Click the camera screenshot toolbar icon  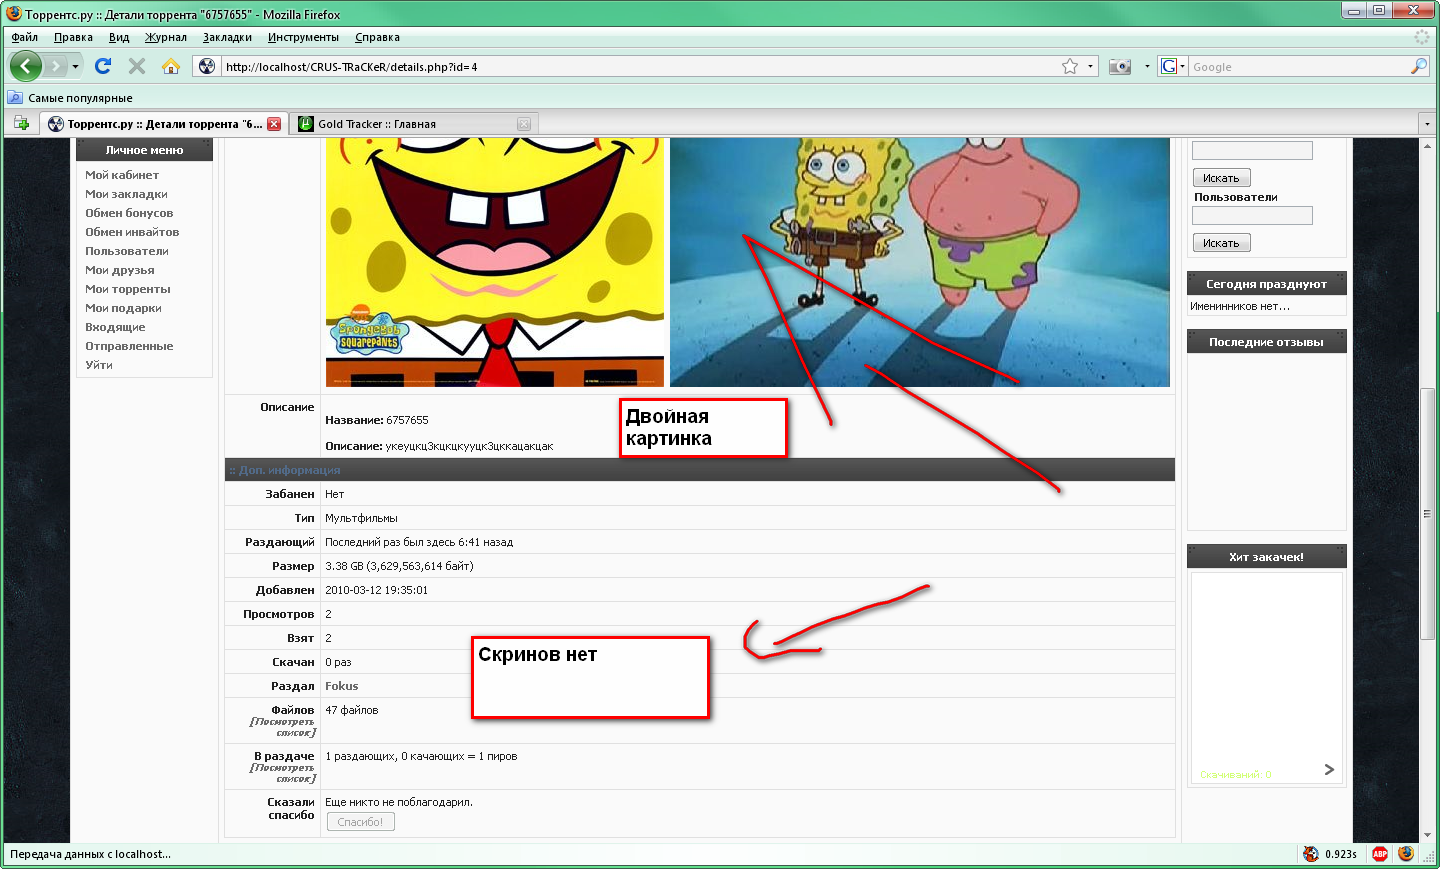coord(1120,66)
